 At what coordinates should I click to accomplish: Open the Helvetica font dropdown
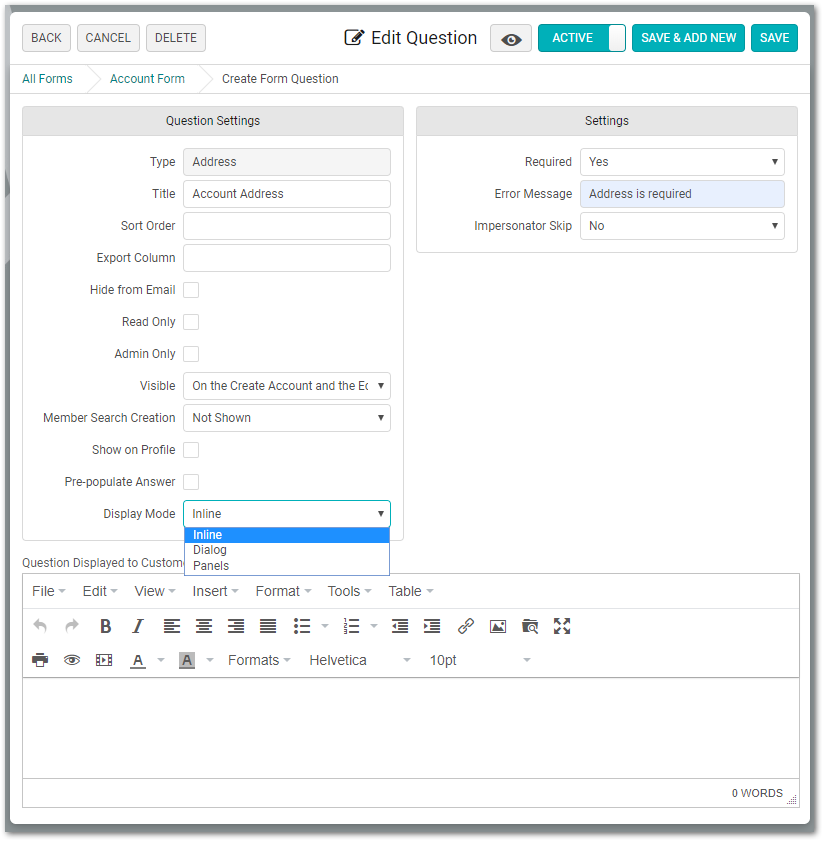click(x=359, y=660)
